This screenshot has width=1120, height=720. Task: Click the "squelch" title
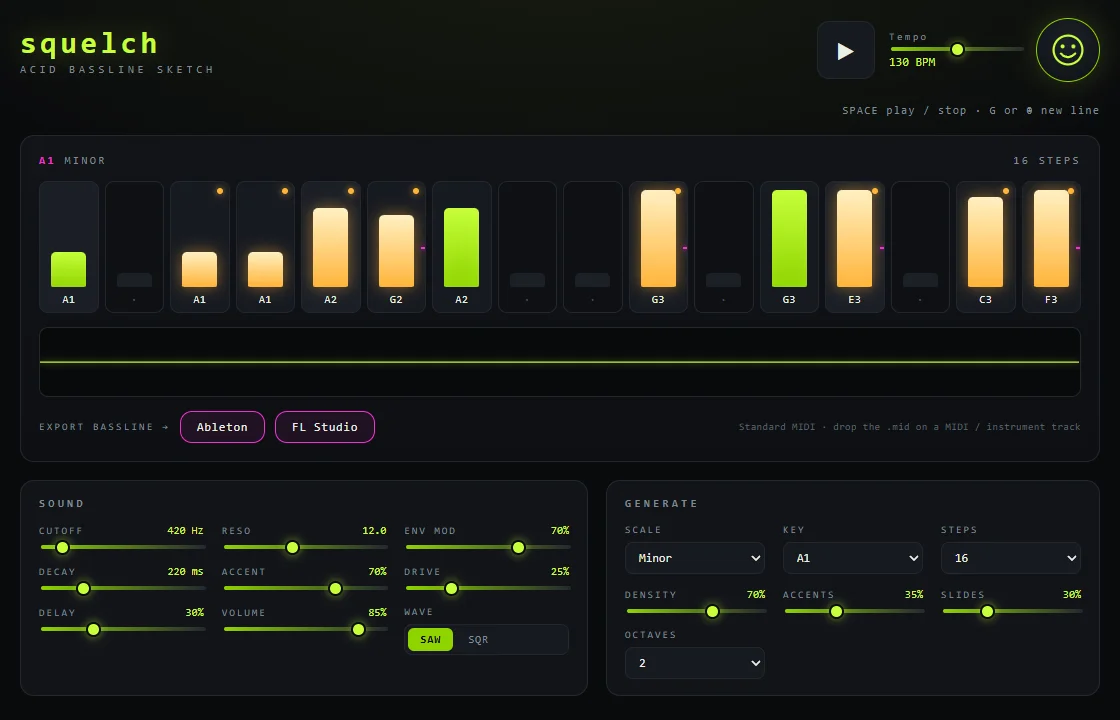pyautogui.click(x=89, y=44)
